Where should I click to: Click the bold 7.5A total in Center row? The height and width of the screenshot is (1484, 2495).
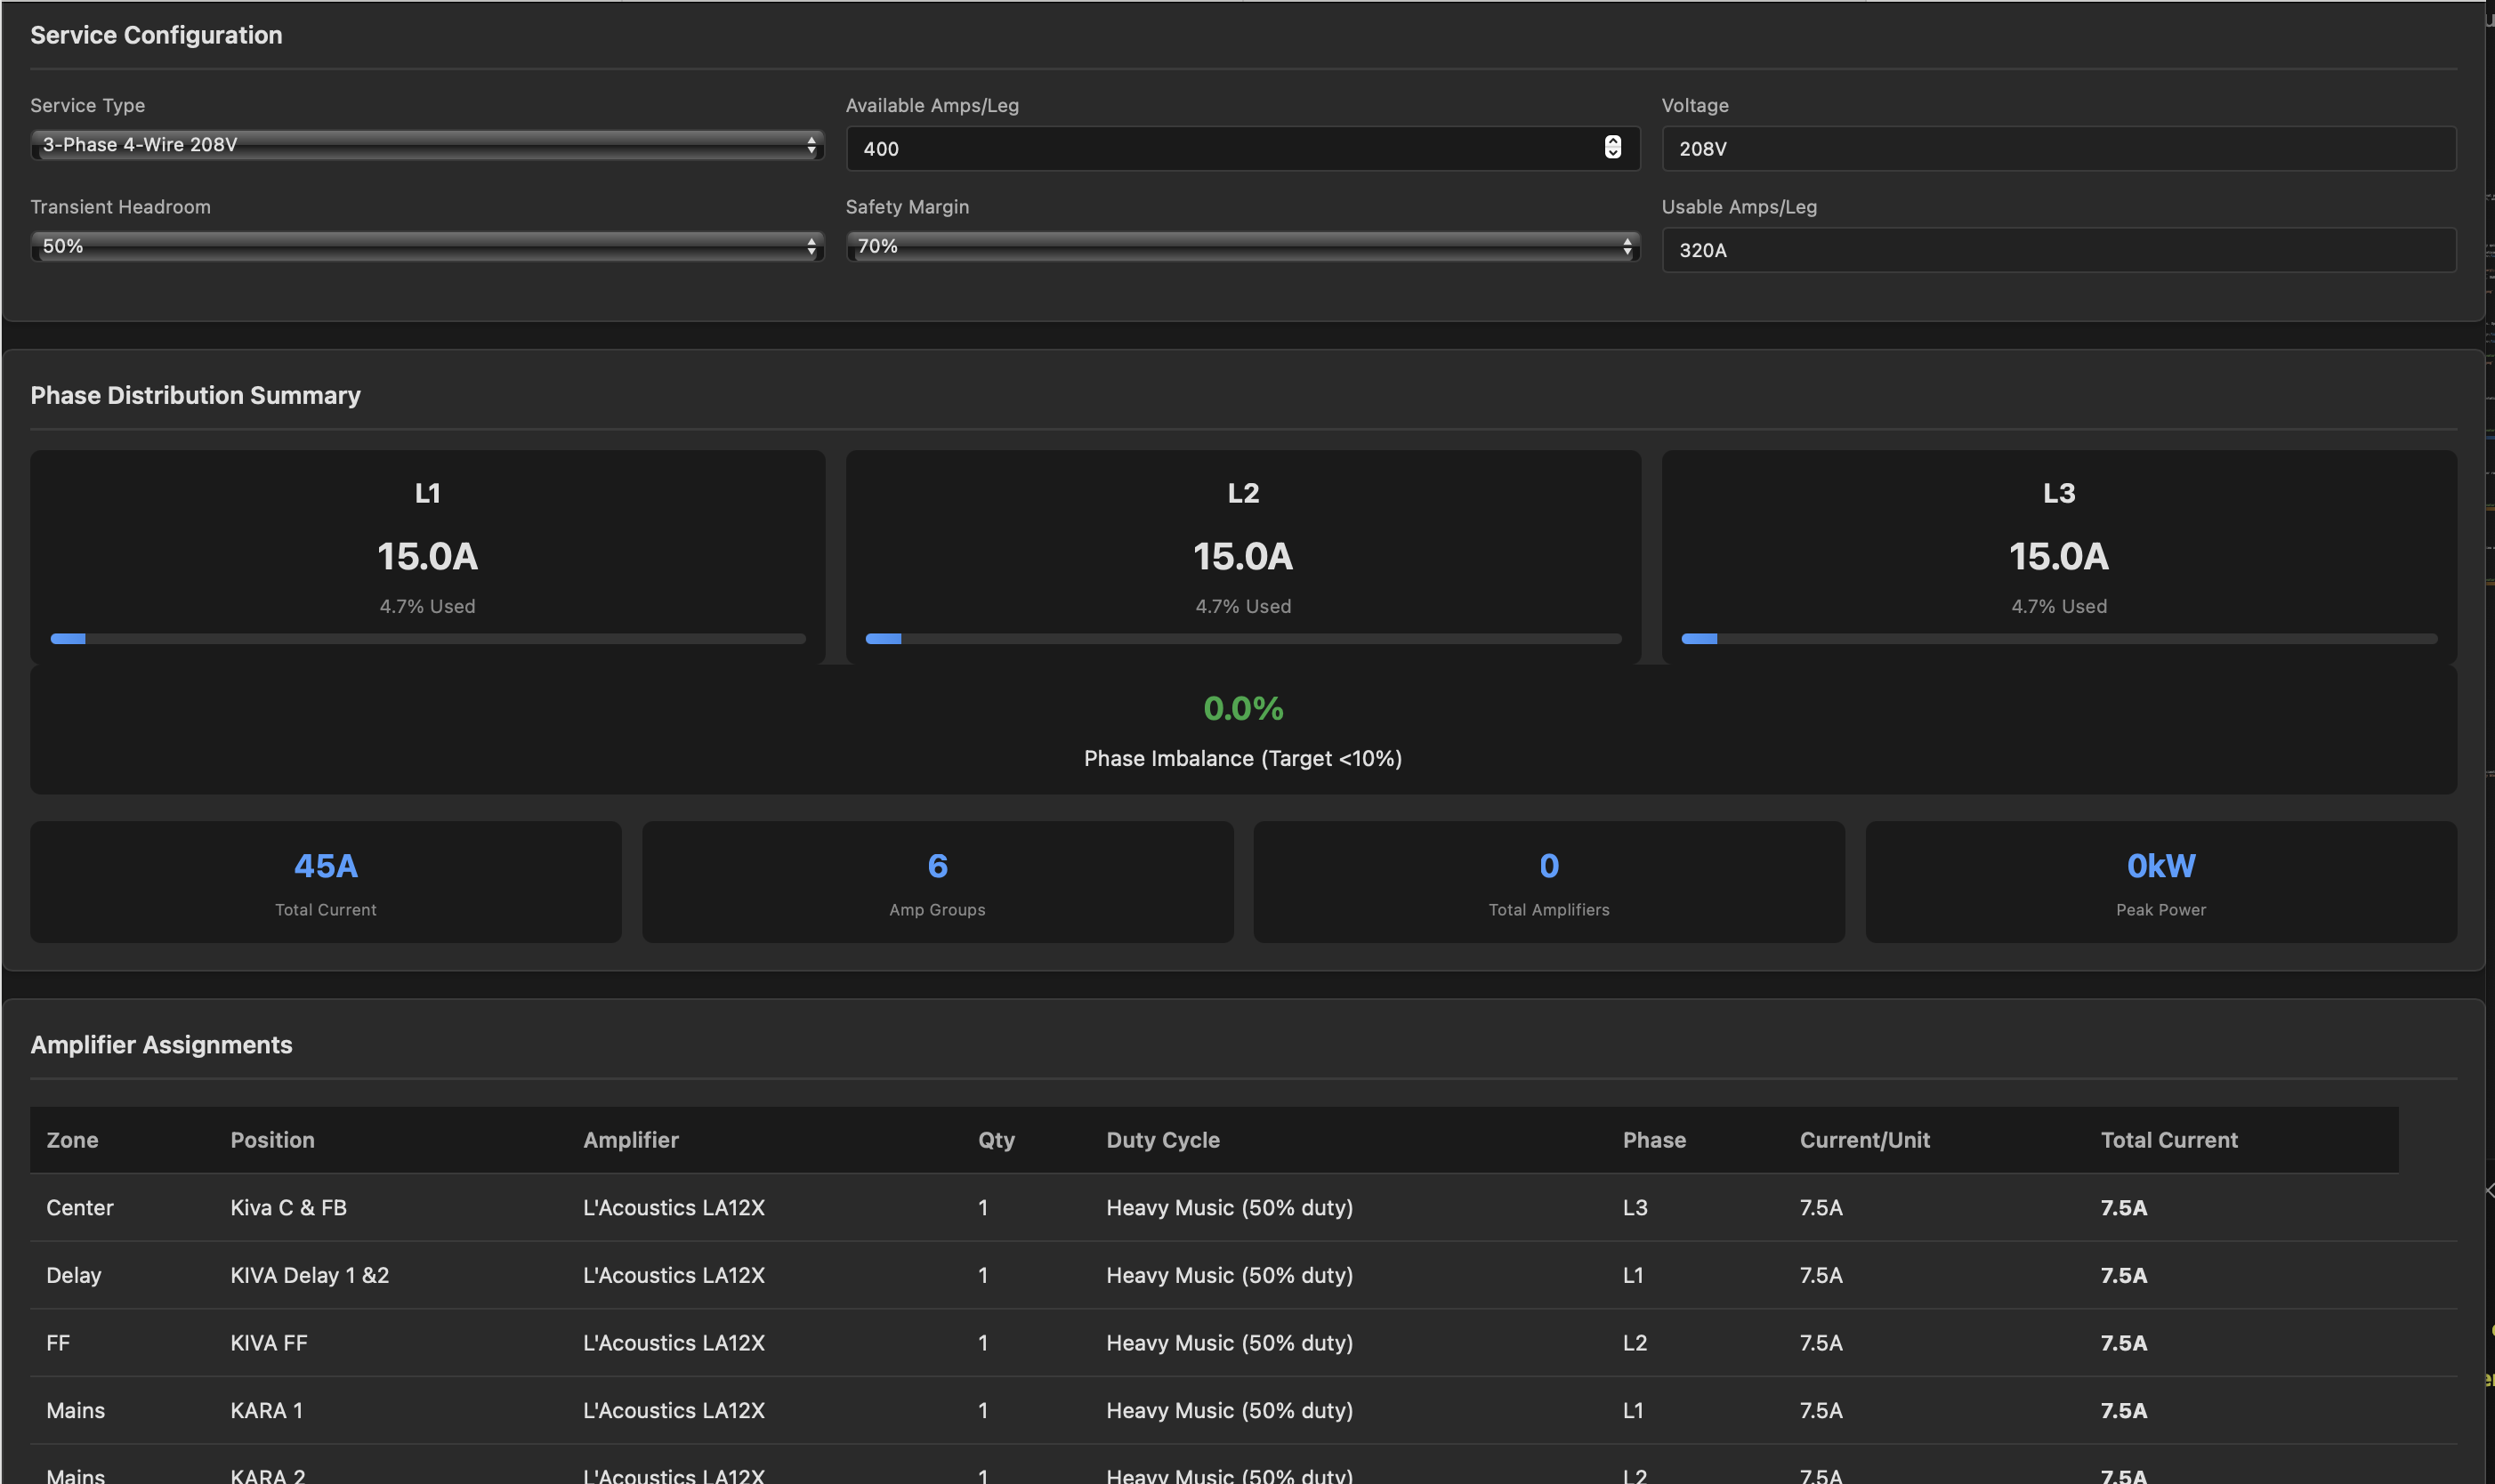2123,1207
